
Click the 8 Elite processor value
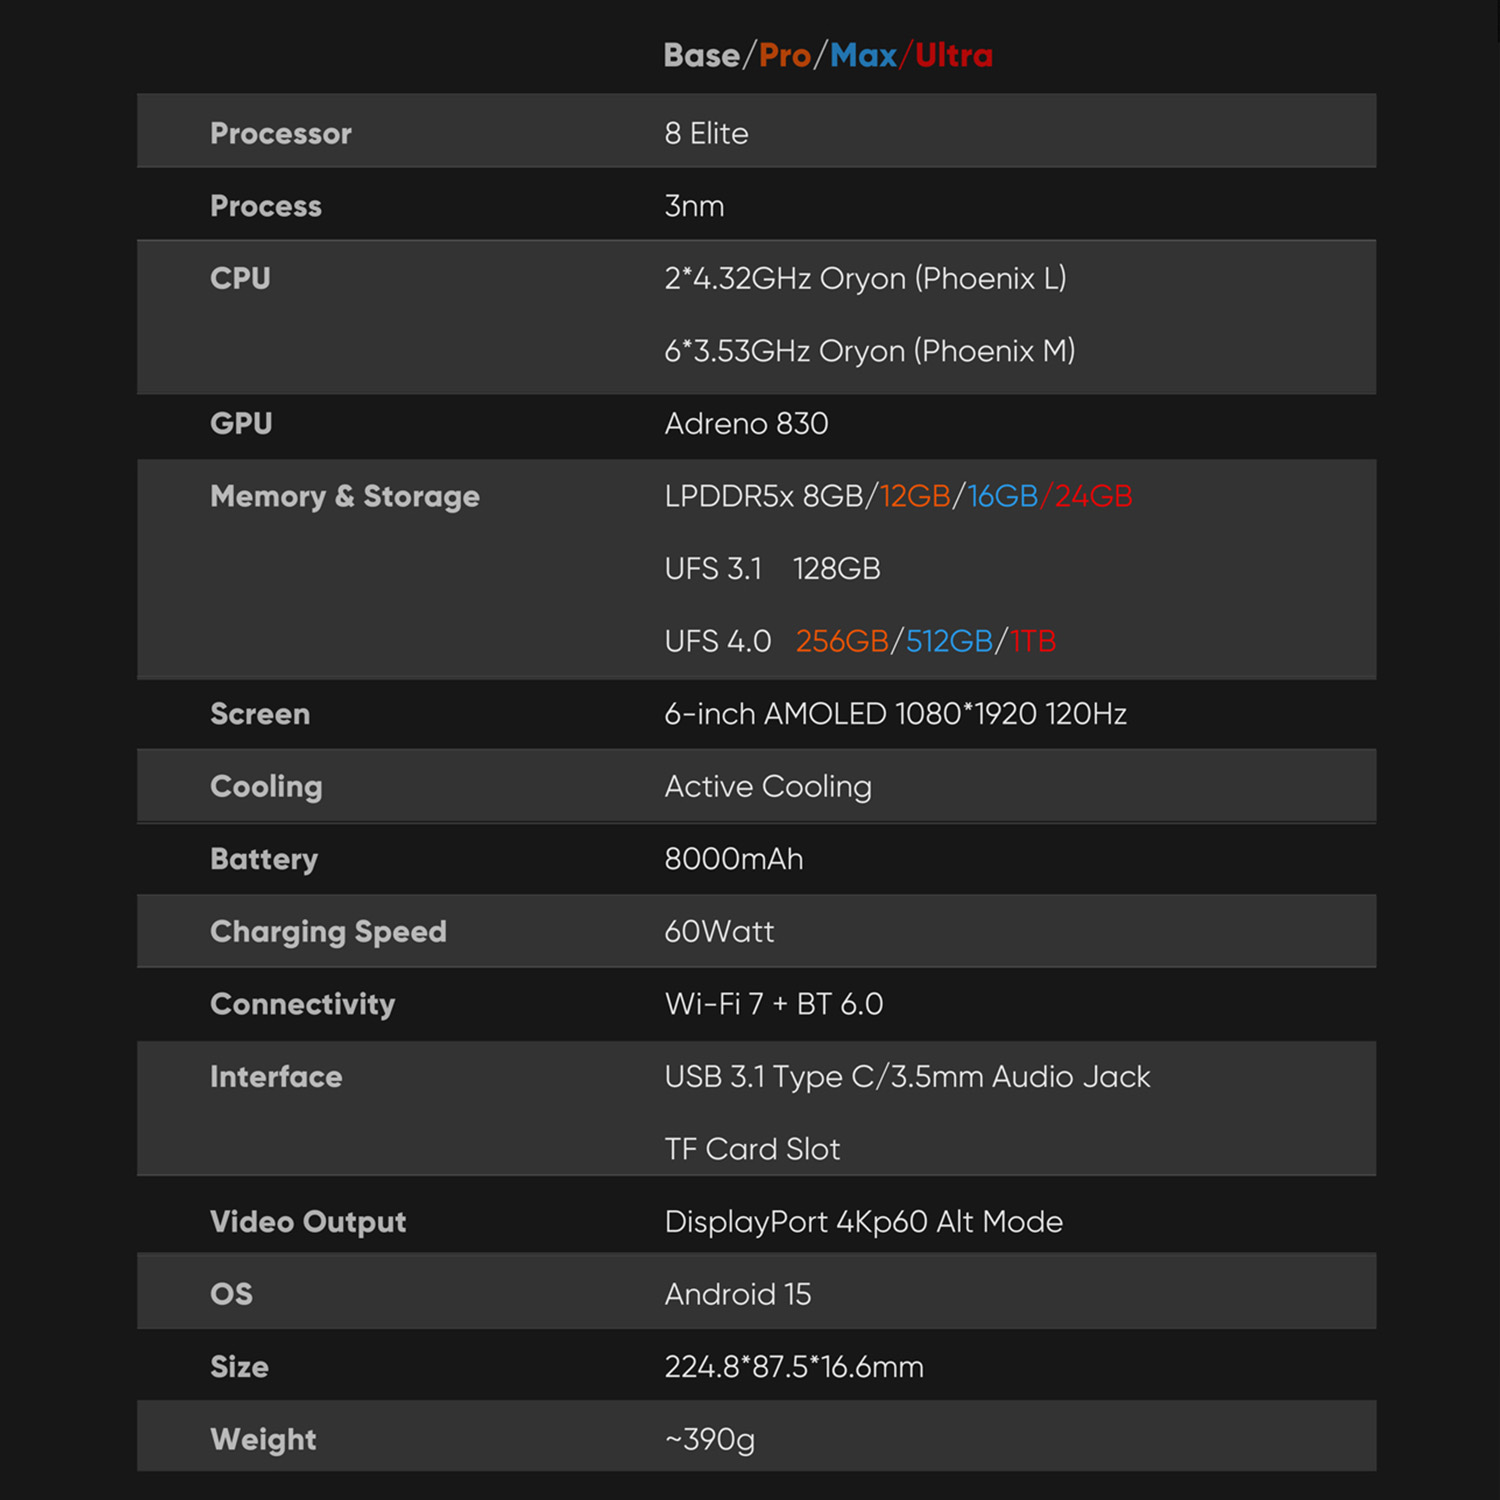click(706, 133)
